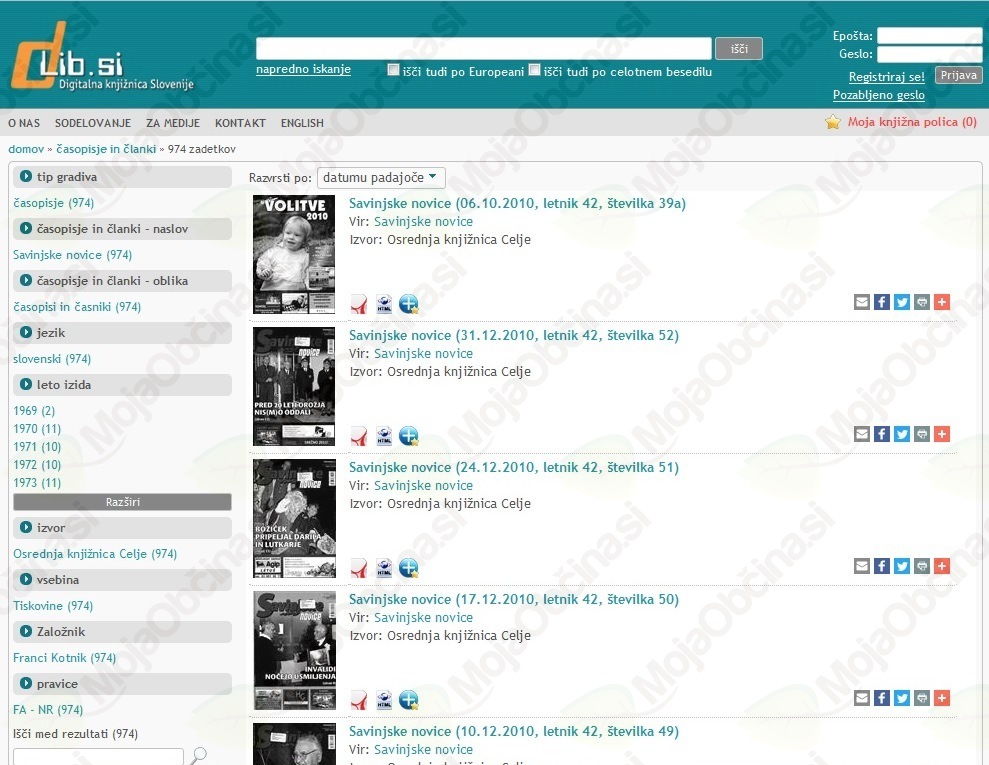Expand year list with 'Razširi' bar
The image size is (989, 765).
coord(122,502)
